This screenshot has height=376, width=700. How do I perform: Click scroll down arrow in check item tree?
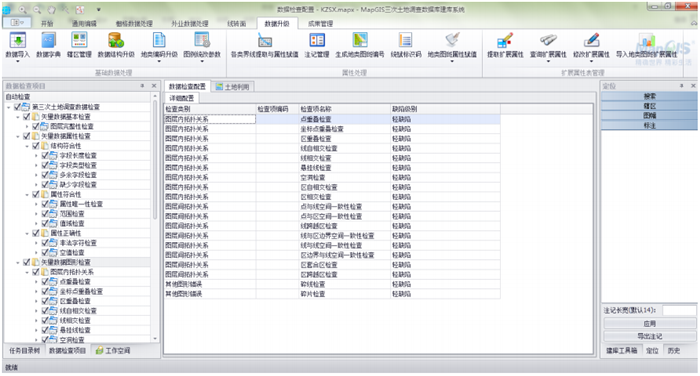[155, 339]
